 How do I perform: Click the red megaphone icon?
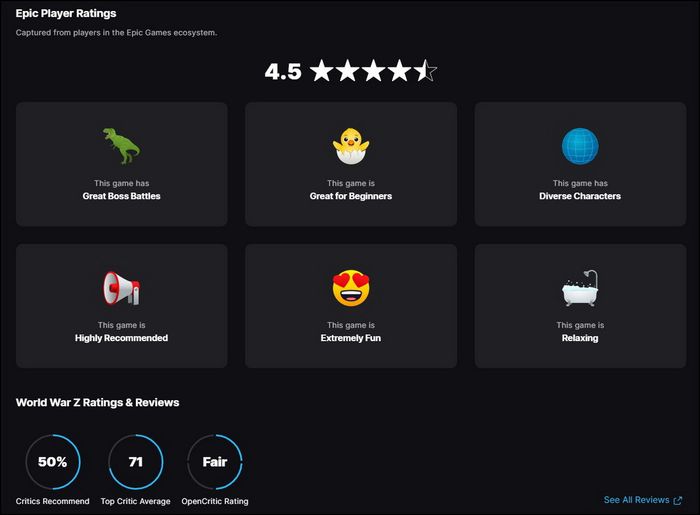pos(121,288)
